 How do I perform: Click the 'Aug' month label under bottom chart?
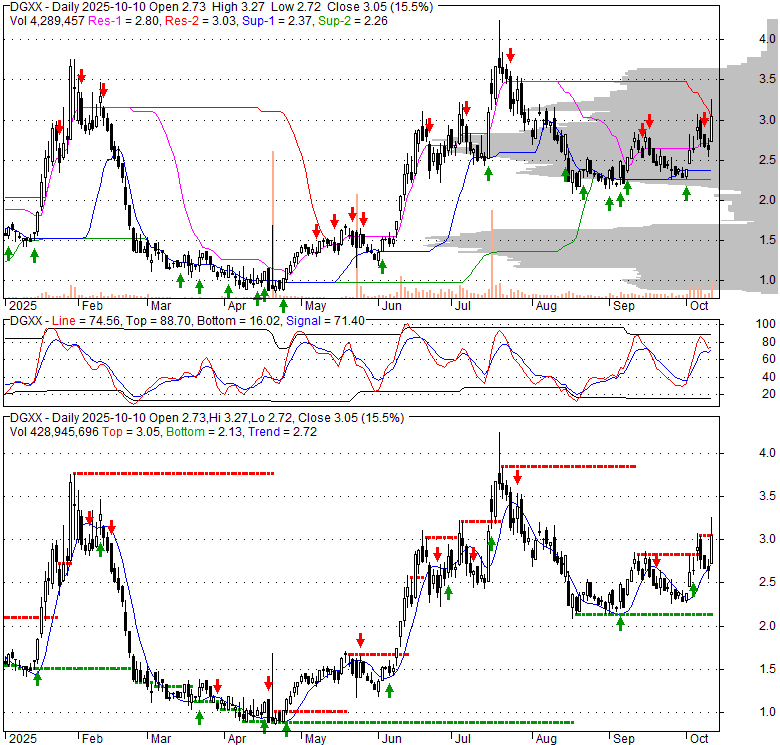(546, 739)
